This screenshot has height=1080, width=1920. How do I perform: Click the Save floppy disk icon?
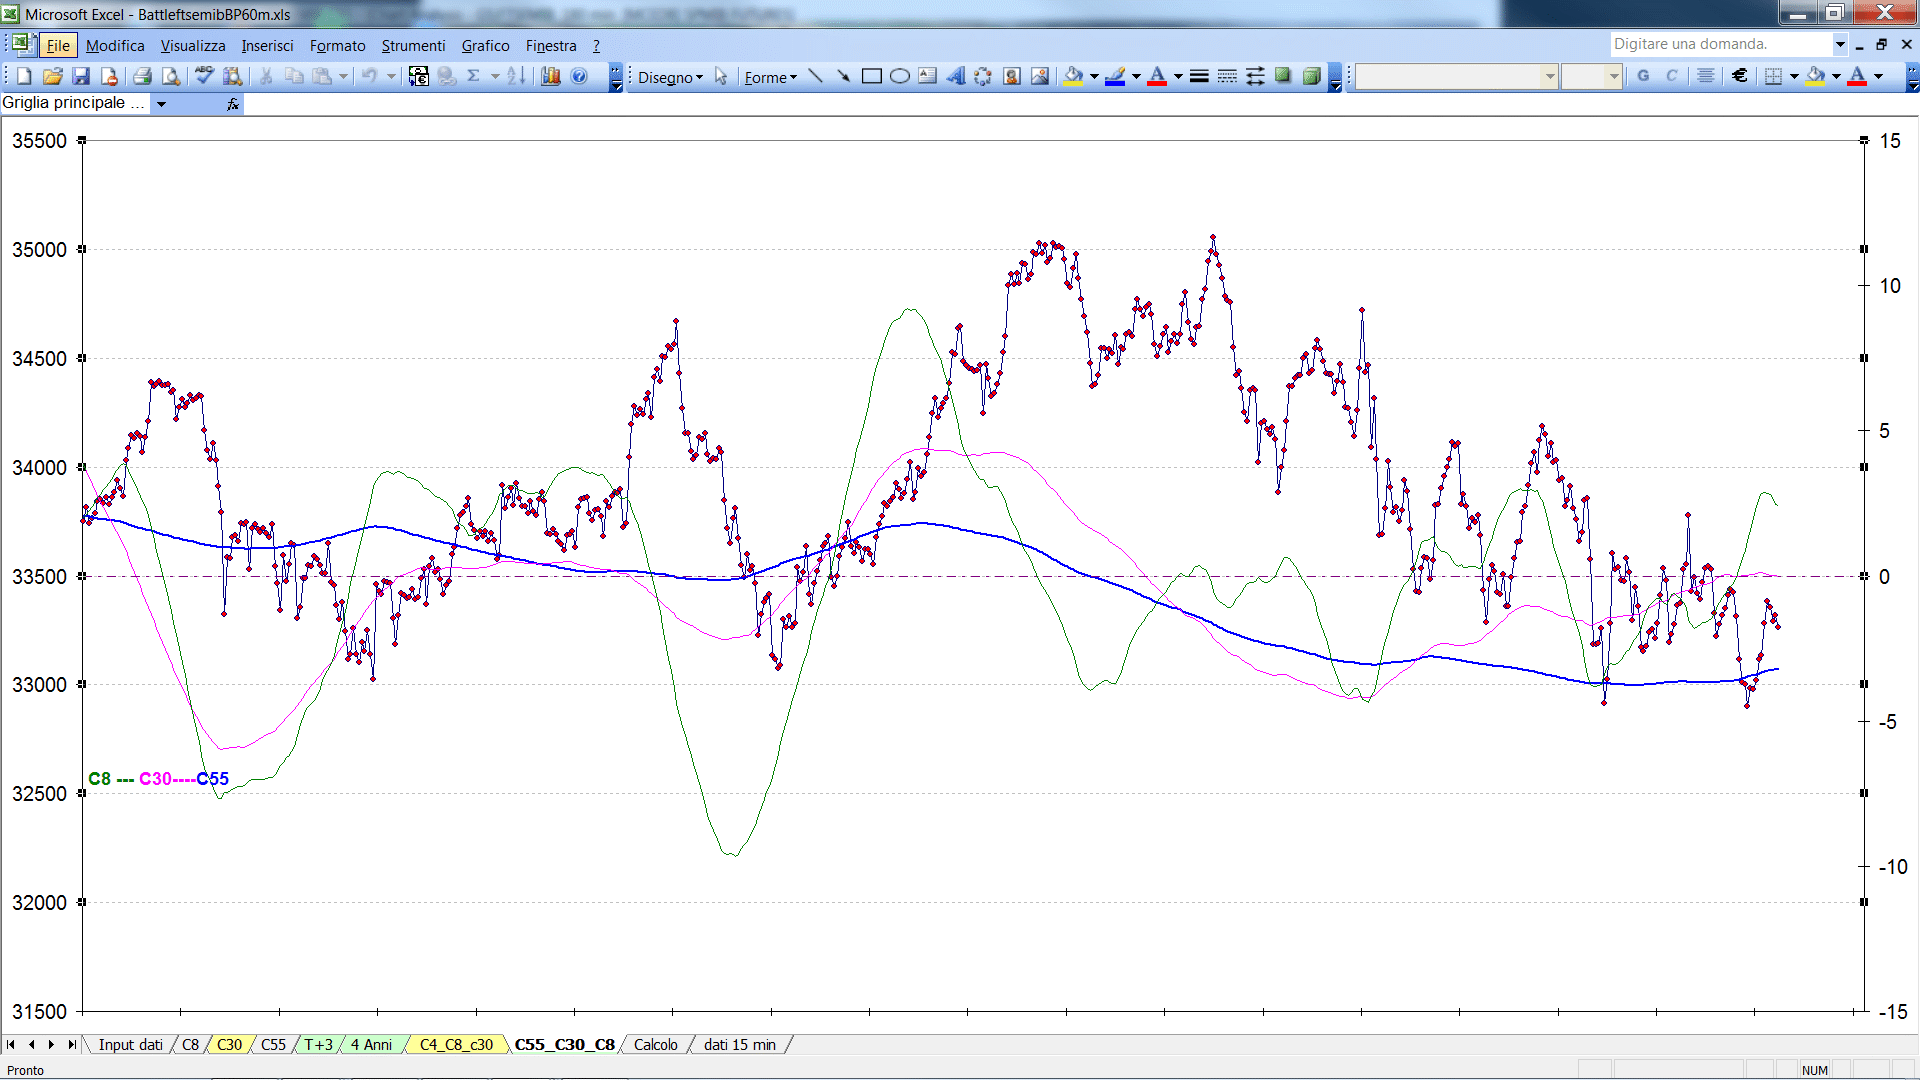tap(82, 76)
